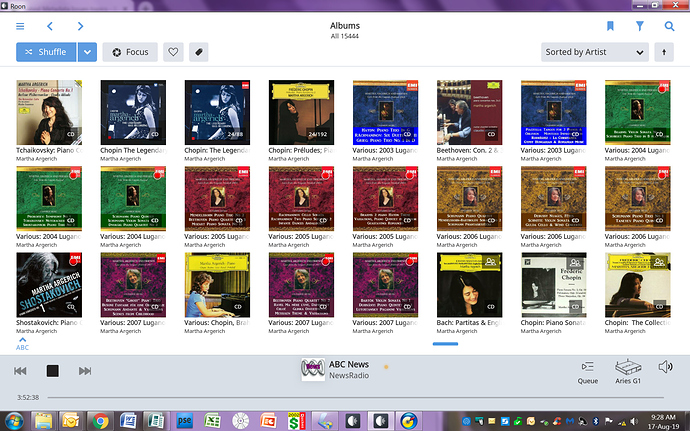The width and height of the screenshot is (690, 431).
Task: Click the 'All 15444' album count text
Action: (x=345, y=36)
